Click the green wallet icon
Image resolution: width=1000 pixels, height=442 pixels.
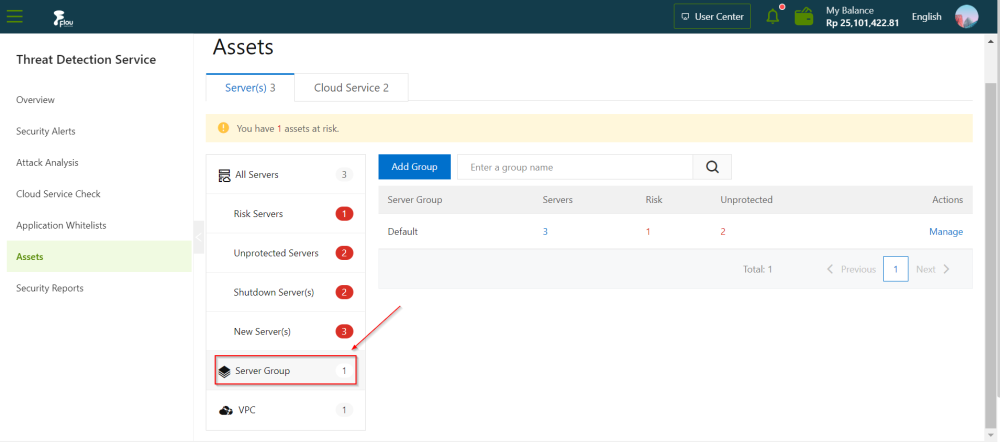(804, 17)
